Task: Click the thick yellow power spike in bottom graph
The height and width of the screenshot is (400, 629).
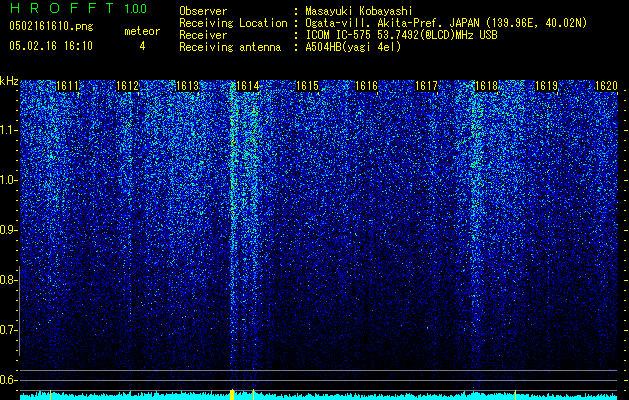Action: click(232, 394)
